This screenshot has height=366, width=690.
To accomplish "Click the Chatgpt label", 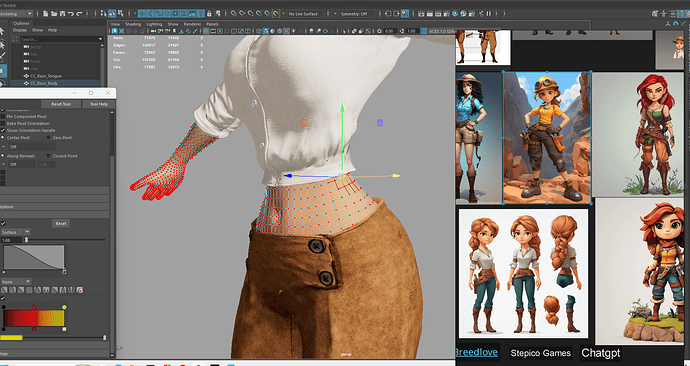I will click(601, 353).
